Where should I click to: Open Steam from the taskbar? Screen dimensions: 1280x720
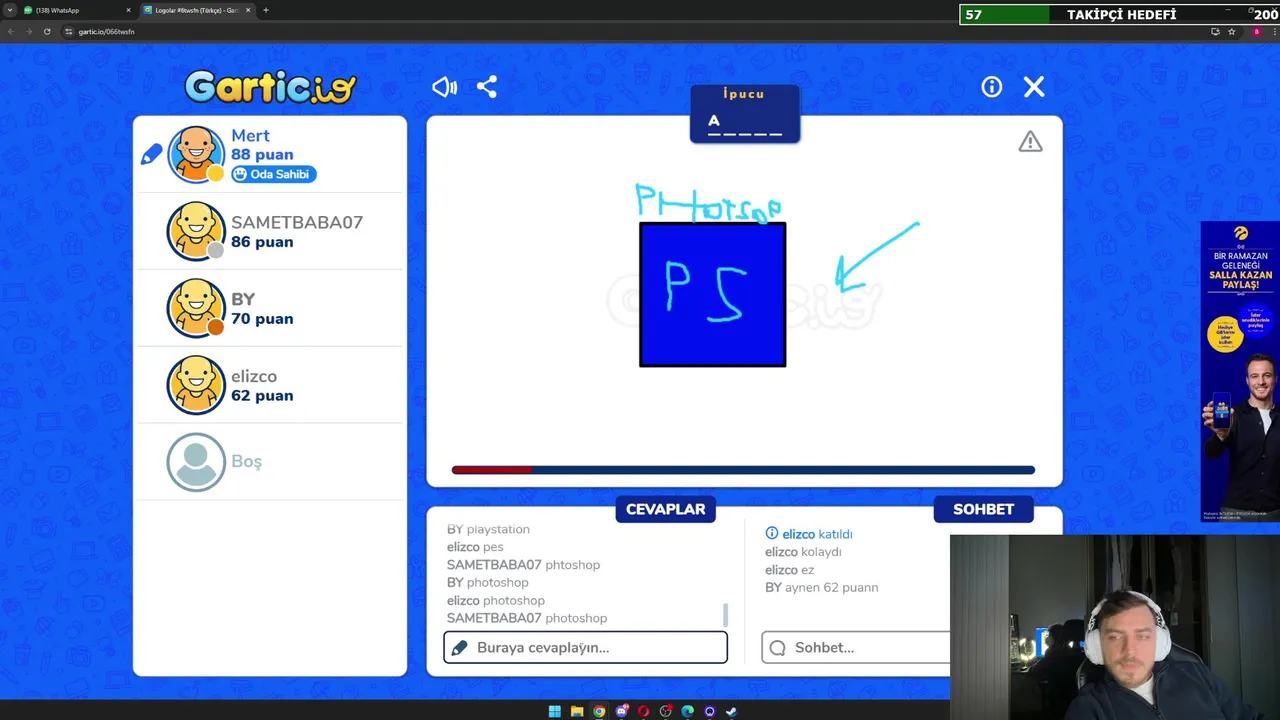(731, 711)
